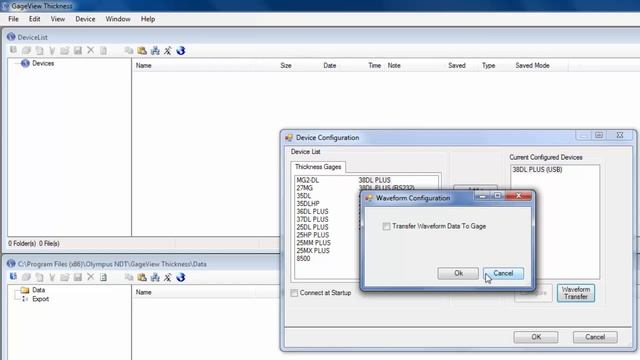Click the floppy-disk save icon in DeviceList toolbar

pos(78,50)
